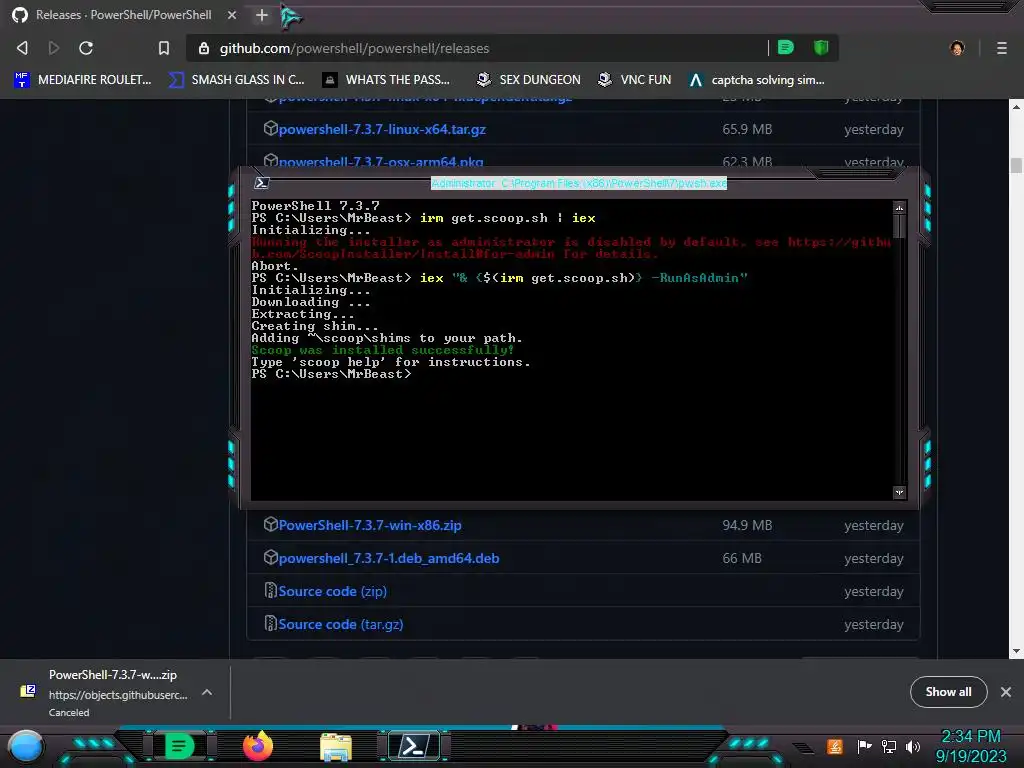Click the browser page scrollbar thumb

coord(1016,165)
